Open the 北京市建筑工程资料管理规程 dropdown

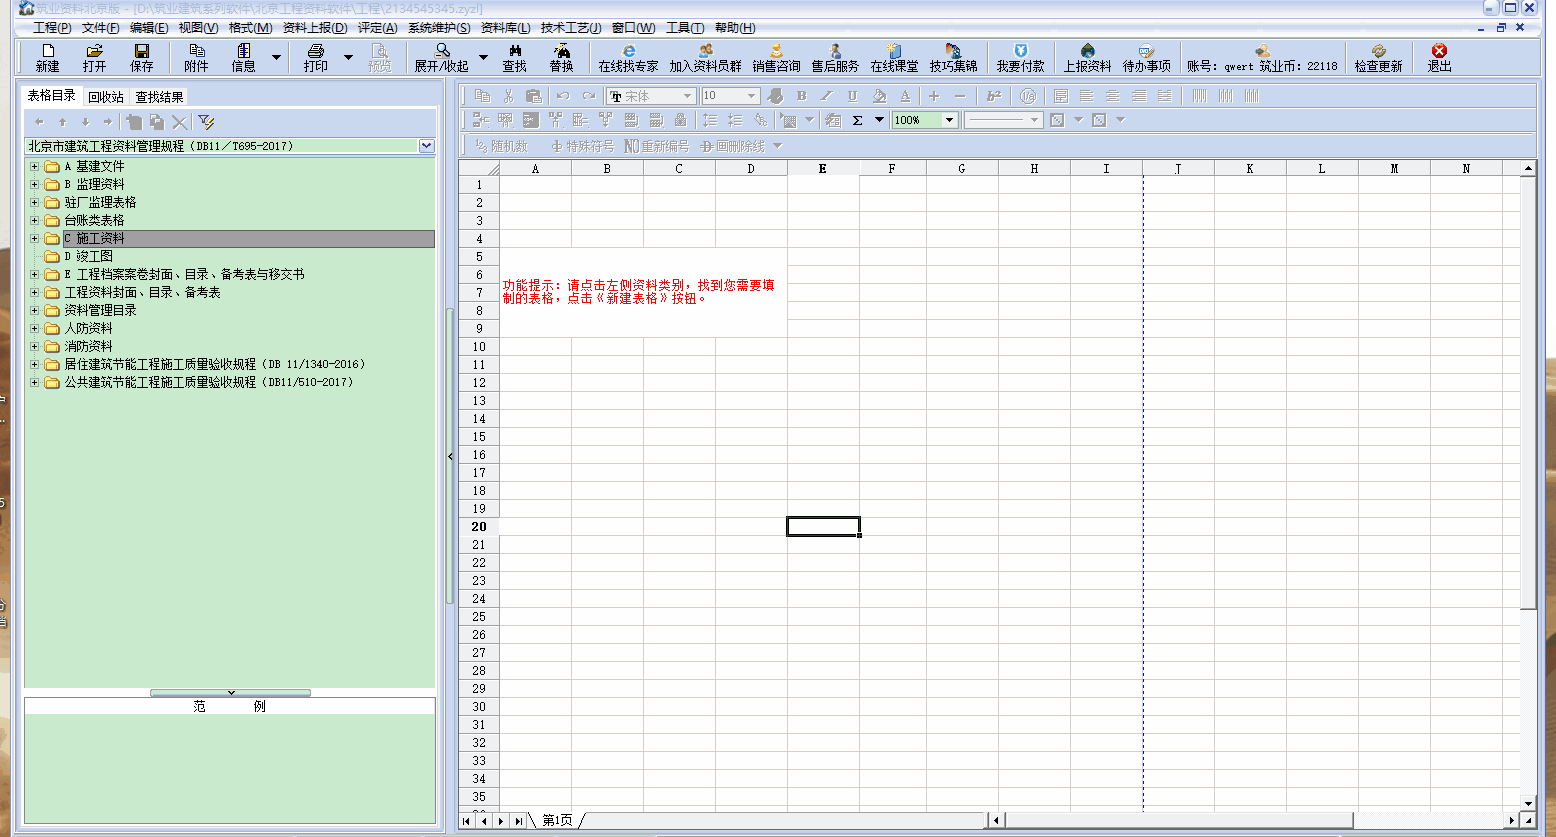(427, 146)
